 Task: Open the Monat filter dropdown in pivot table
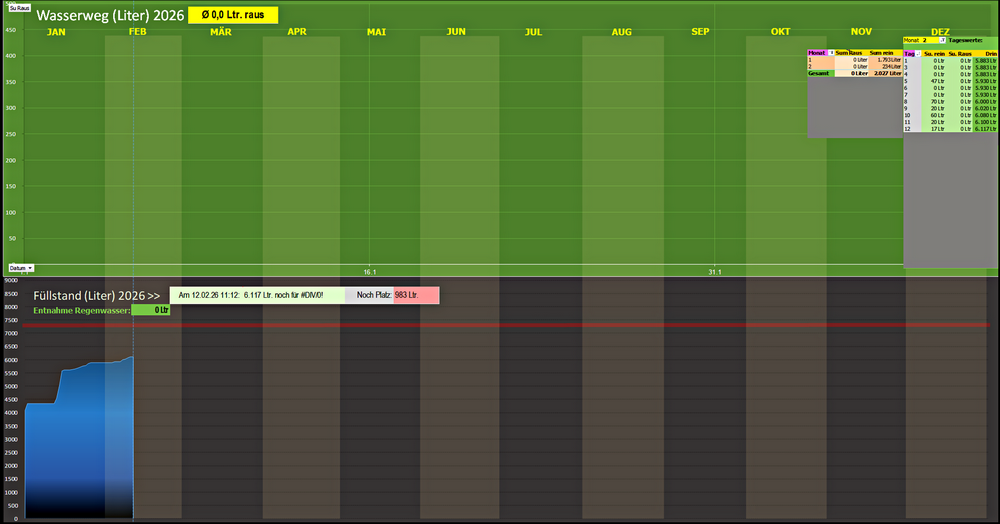[831, 52]
